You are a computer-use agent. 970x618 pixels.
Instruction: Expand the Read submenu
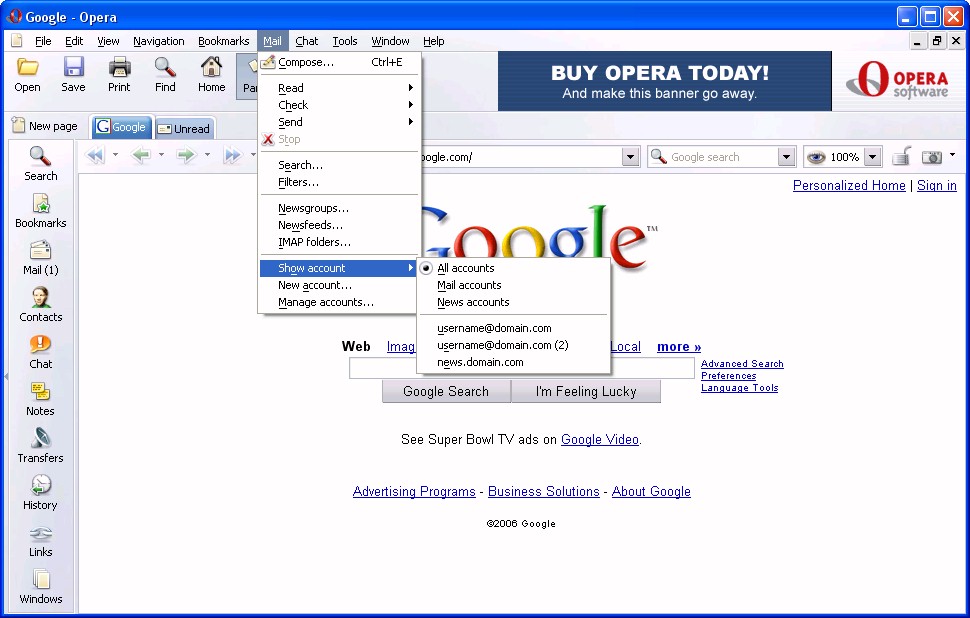pos(338,88)
